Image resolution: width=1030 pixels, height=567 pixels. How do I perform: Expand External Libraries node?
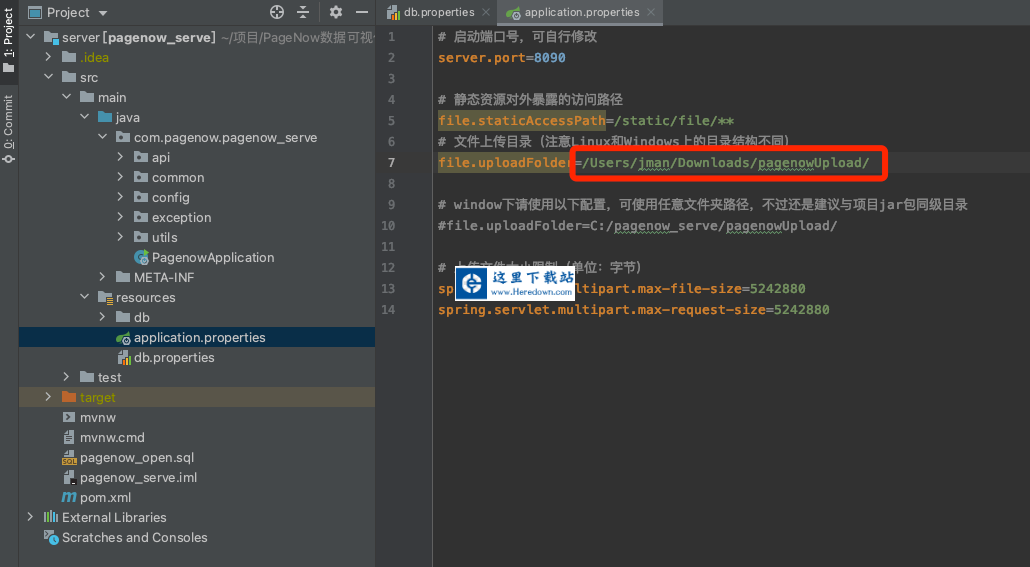[31, 517]
